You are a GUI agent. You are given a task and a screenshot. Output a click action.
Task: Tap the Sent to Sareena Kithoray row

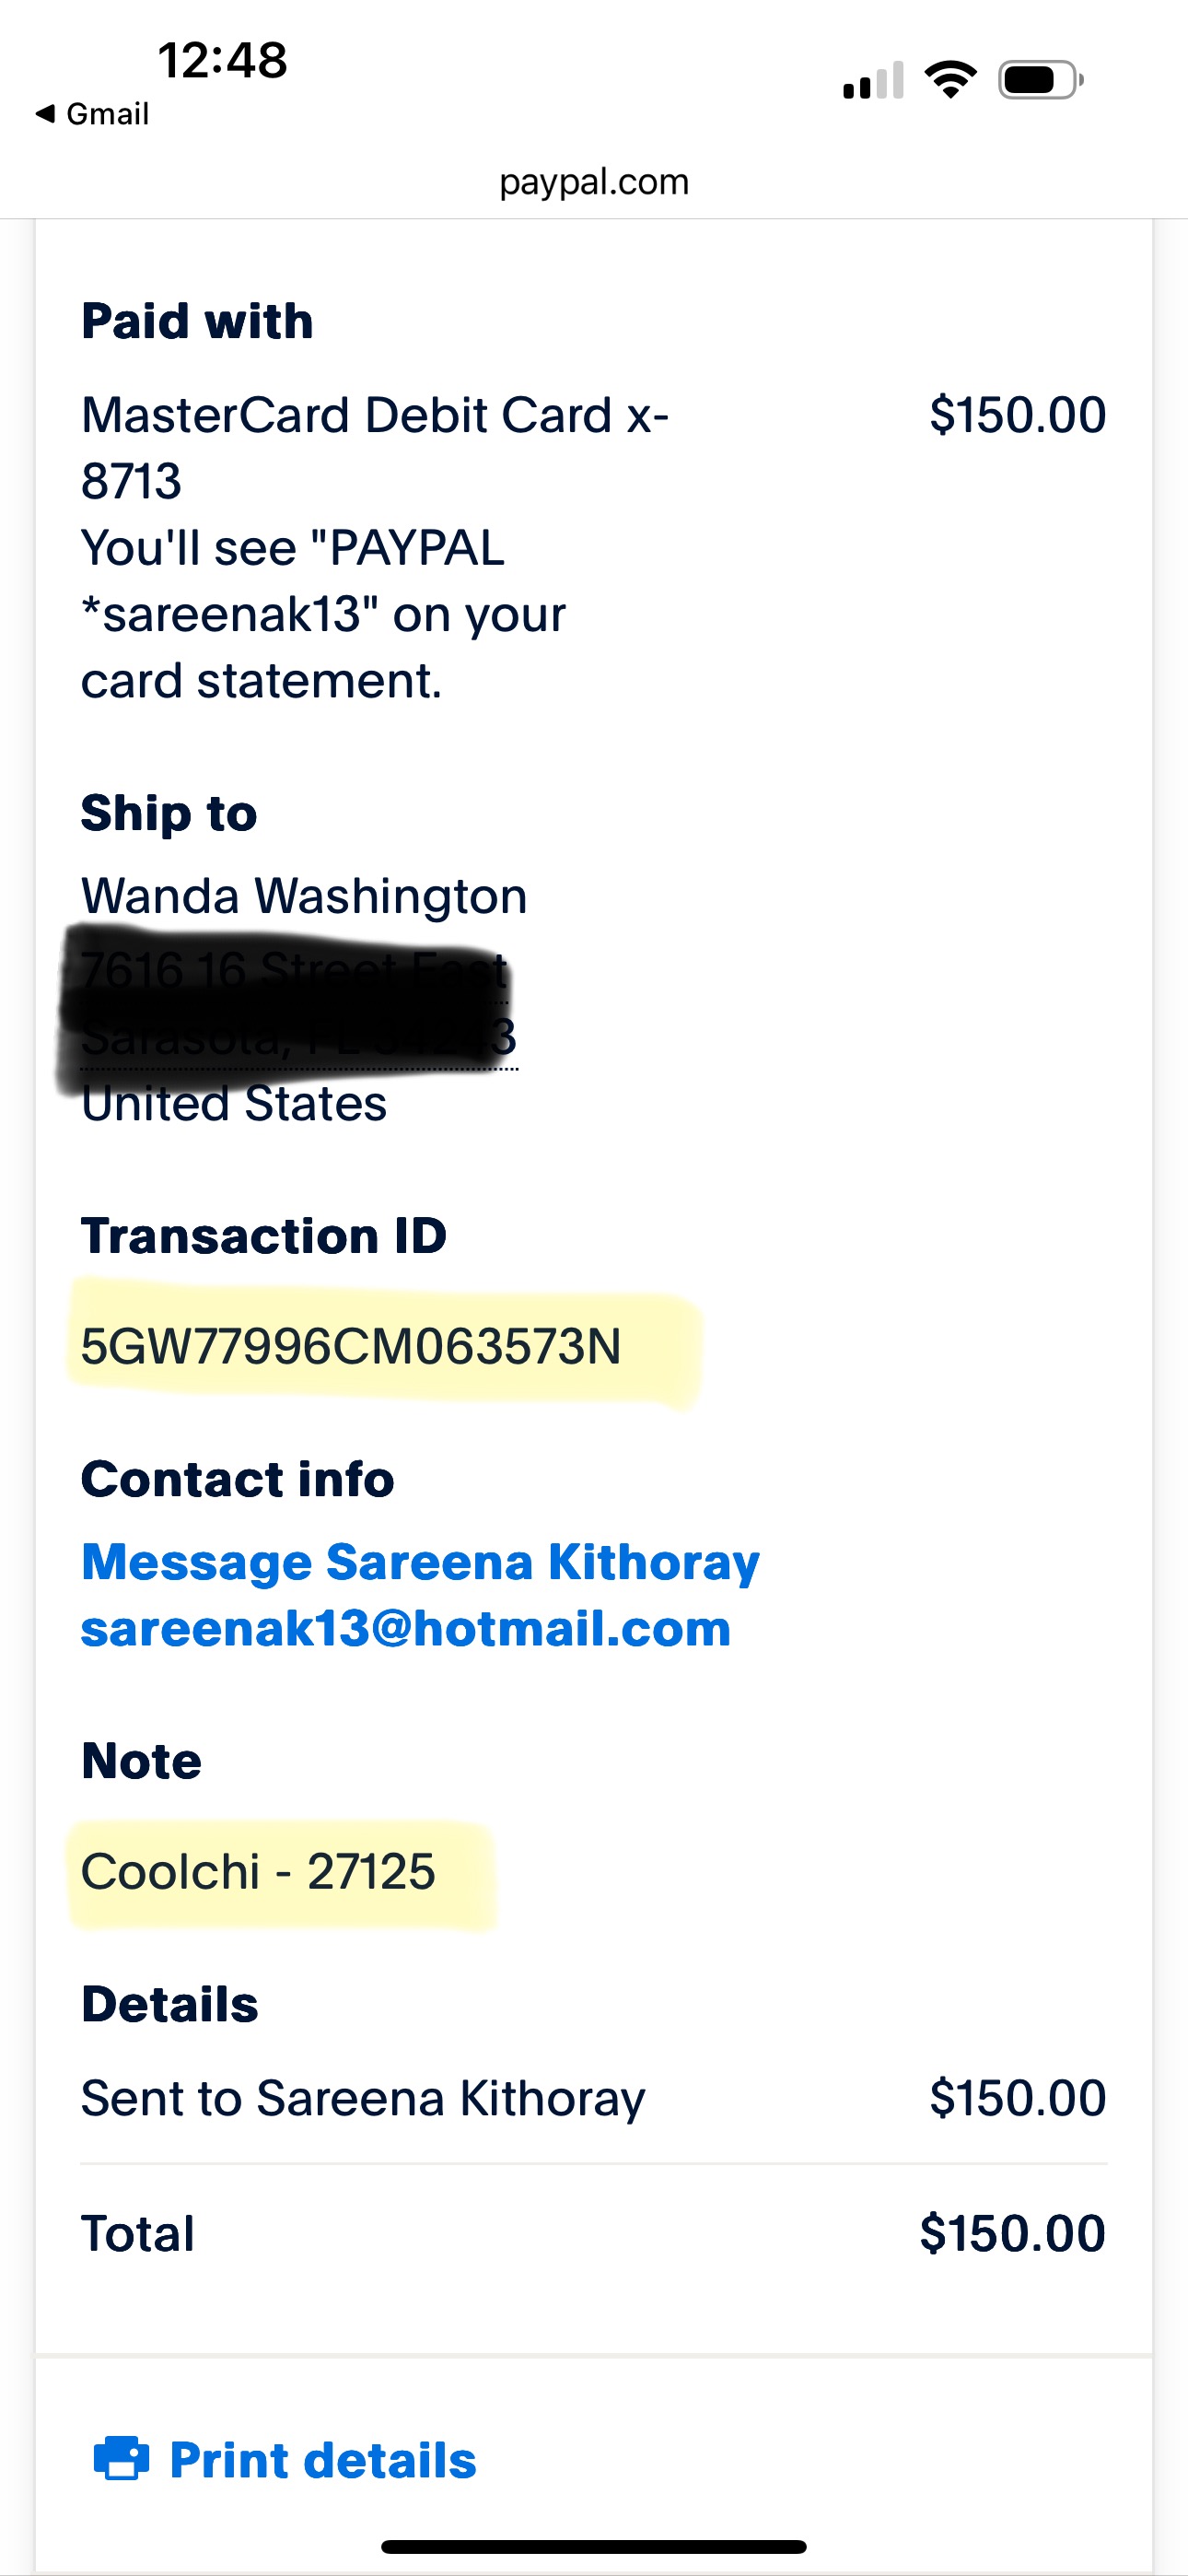363,2098
